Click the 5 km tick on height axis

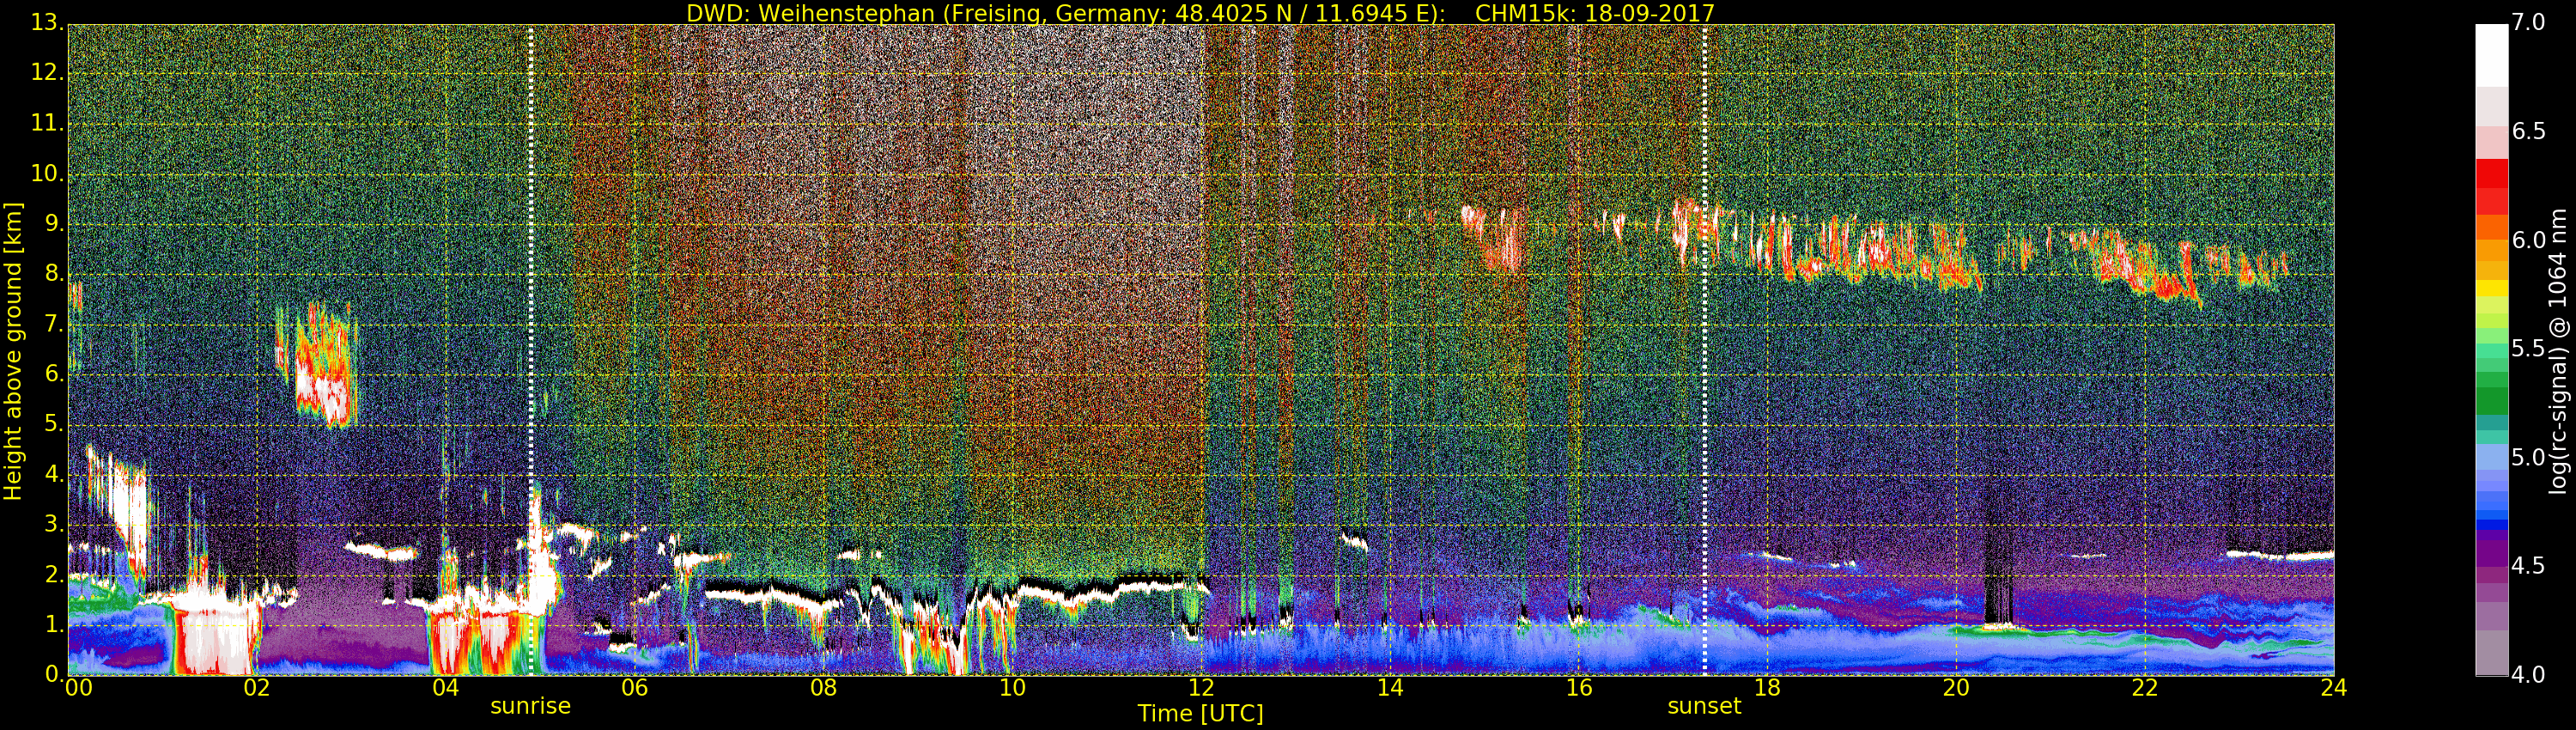53,425
